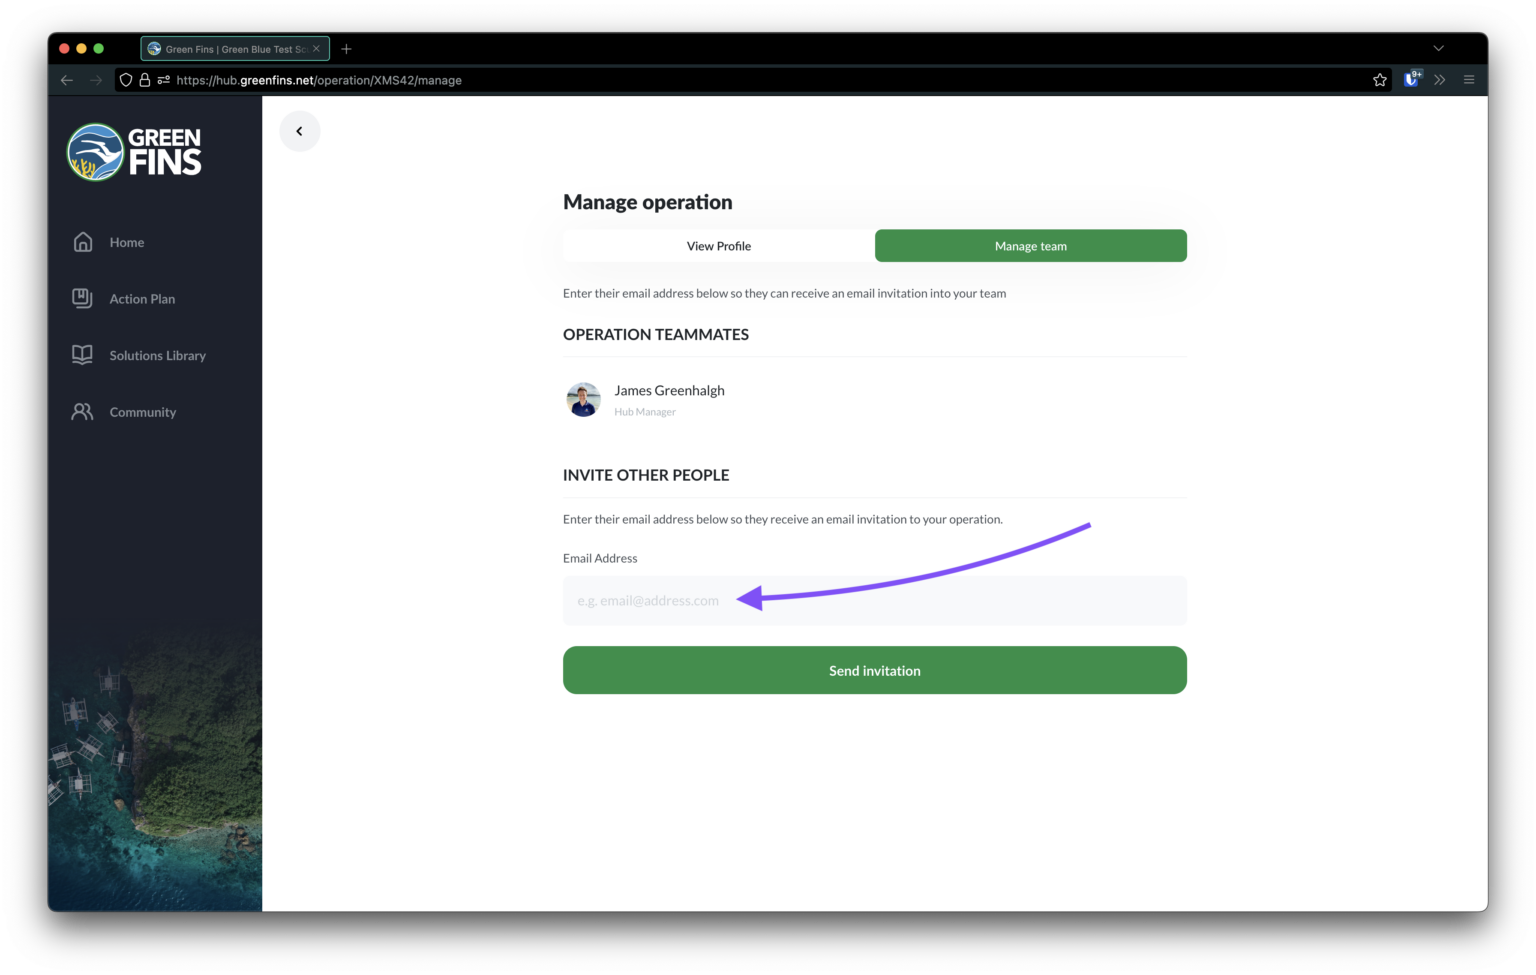
Task: Open a new browser tab with the plus button
Action: [x=346, y=48]
